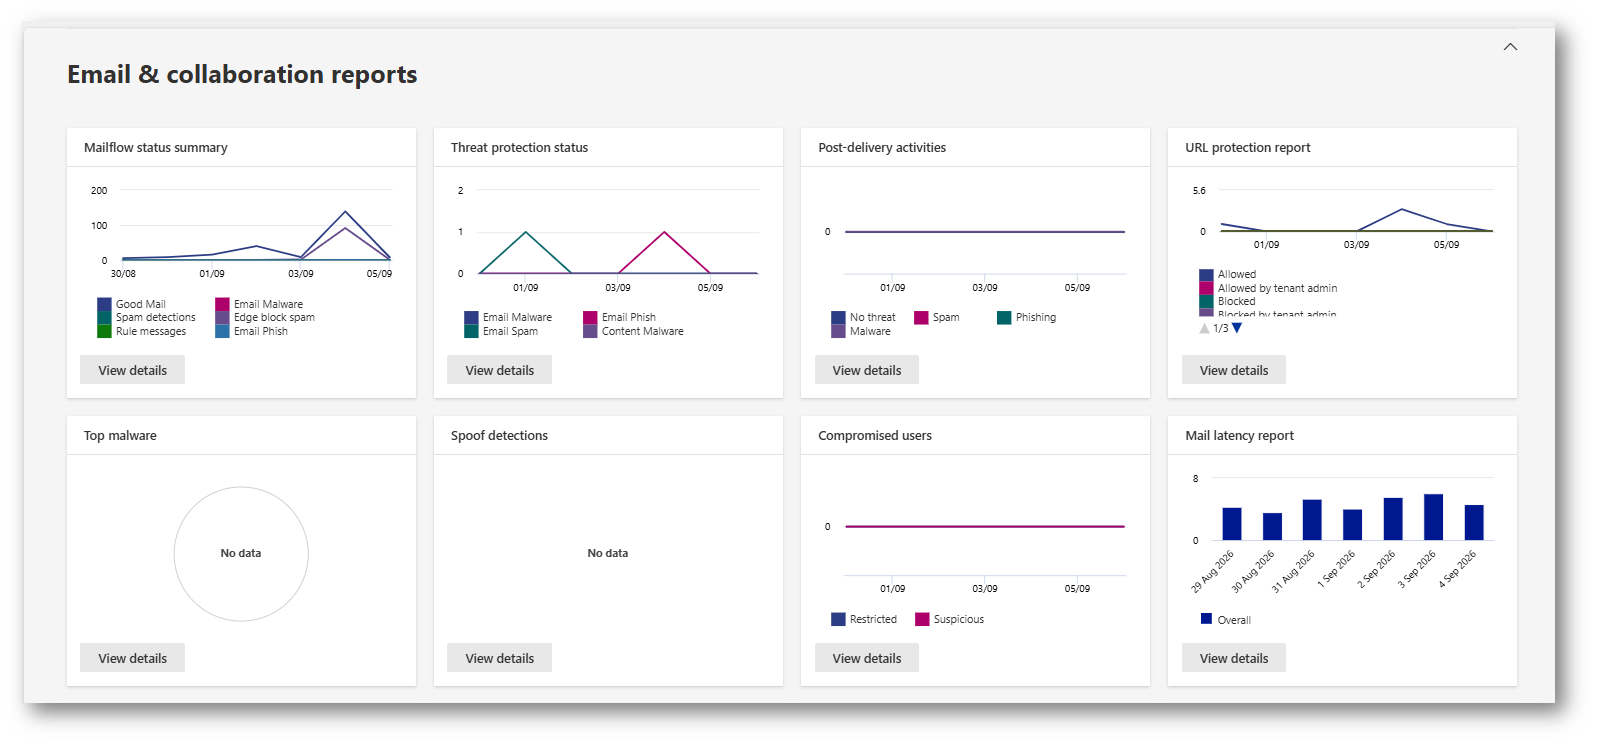Toggle Email Malware legend in Mailflow summary
1597x745 pixels.
pos(259,304)
